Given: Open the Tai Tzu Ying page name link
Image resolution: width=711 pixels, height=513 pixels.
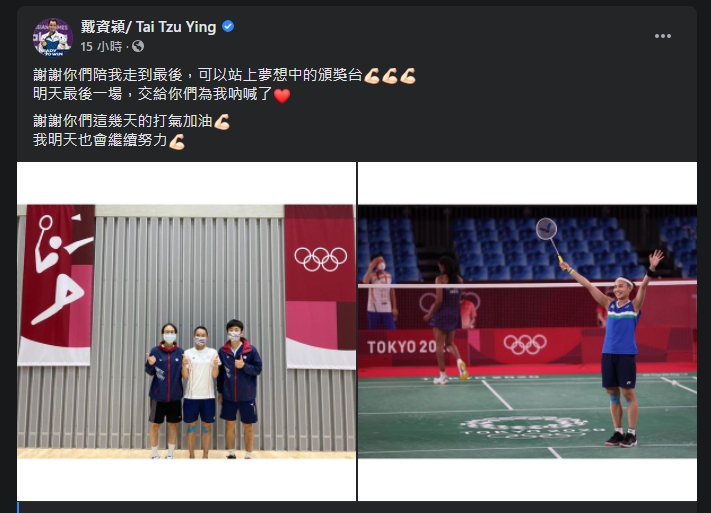Looking at the screenshot, I should coord(148,27).
